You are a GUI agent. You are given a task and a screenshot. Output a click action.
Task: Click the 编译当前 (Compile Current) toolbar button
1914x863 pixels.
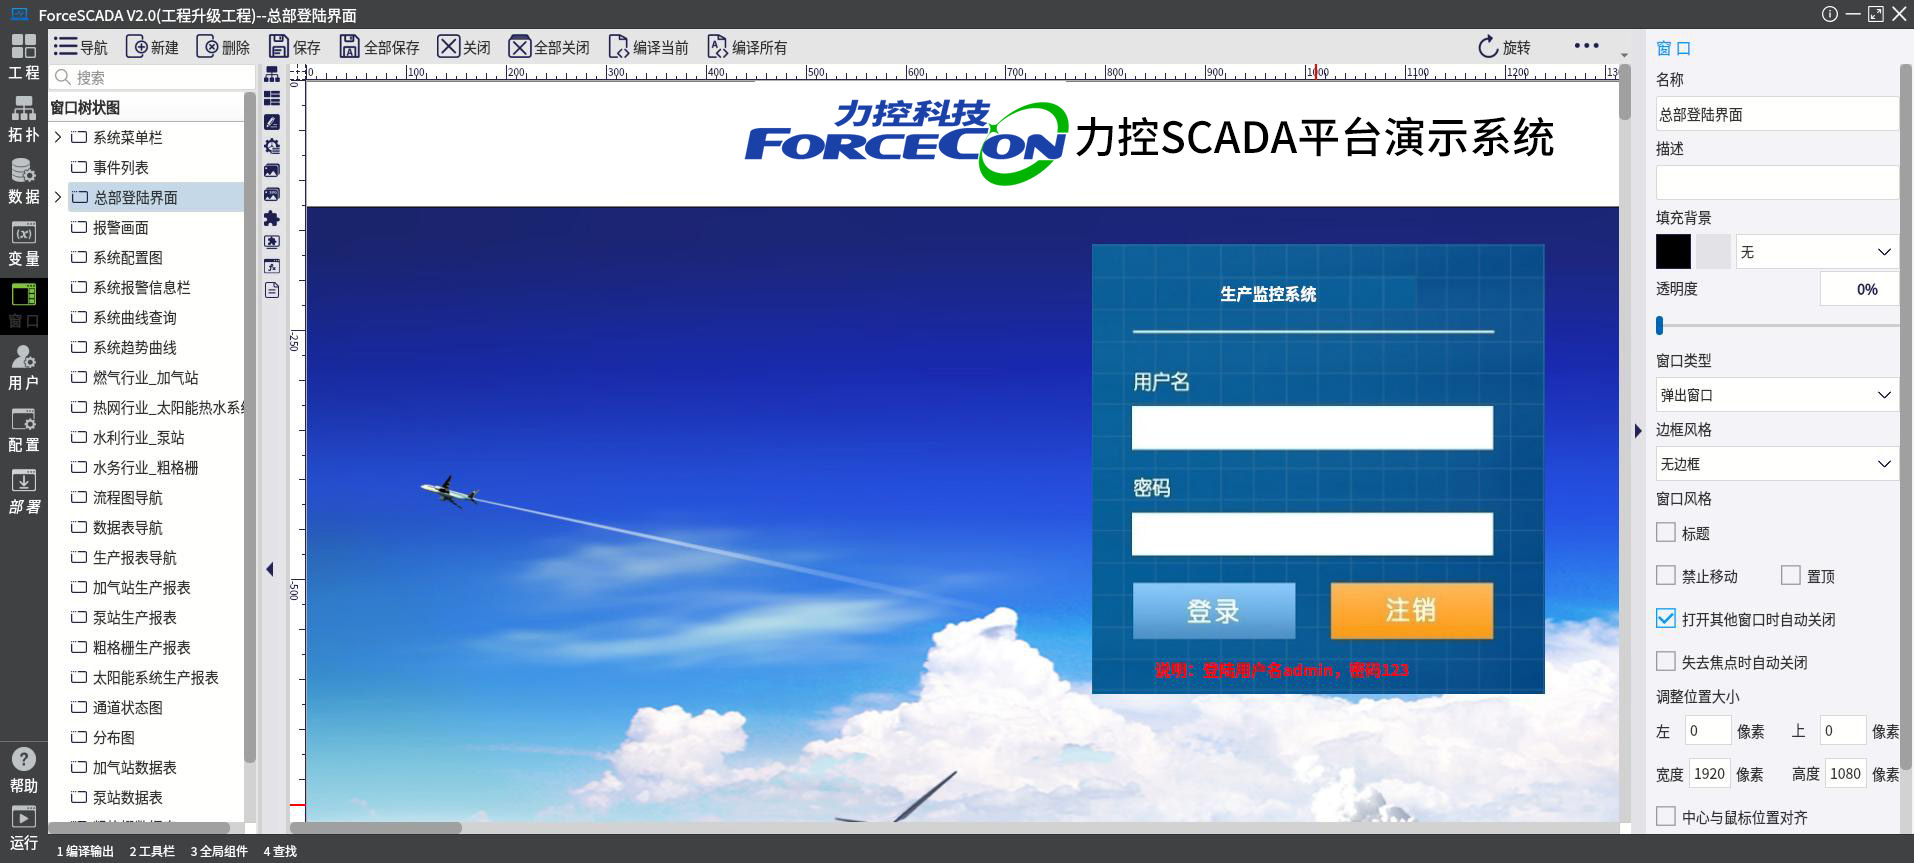point(648,47)
